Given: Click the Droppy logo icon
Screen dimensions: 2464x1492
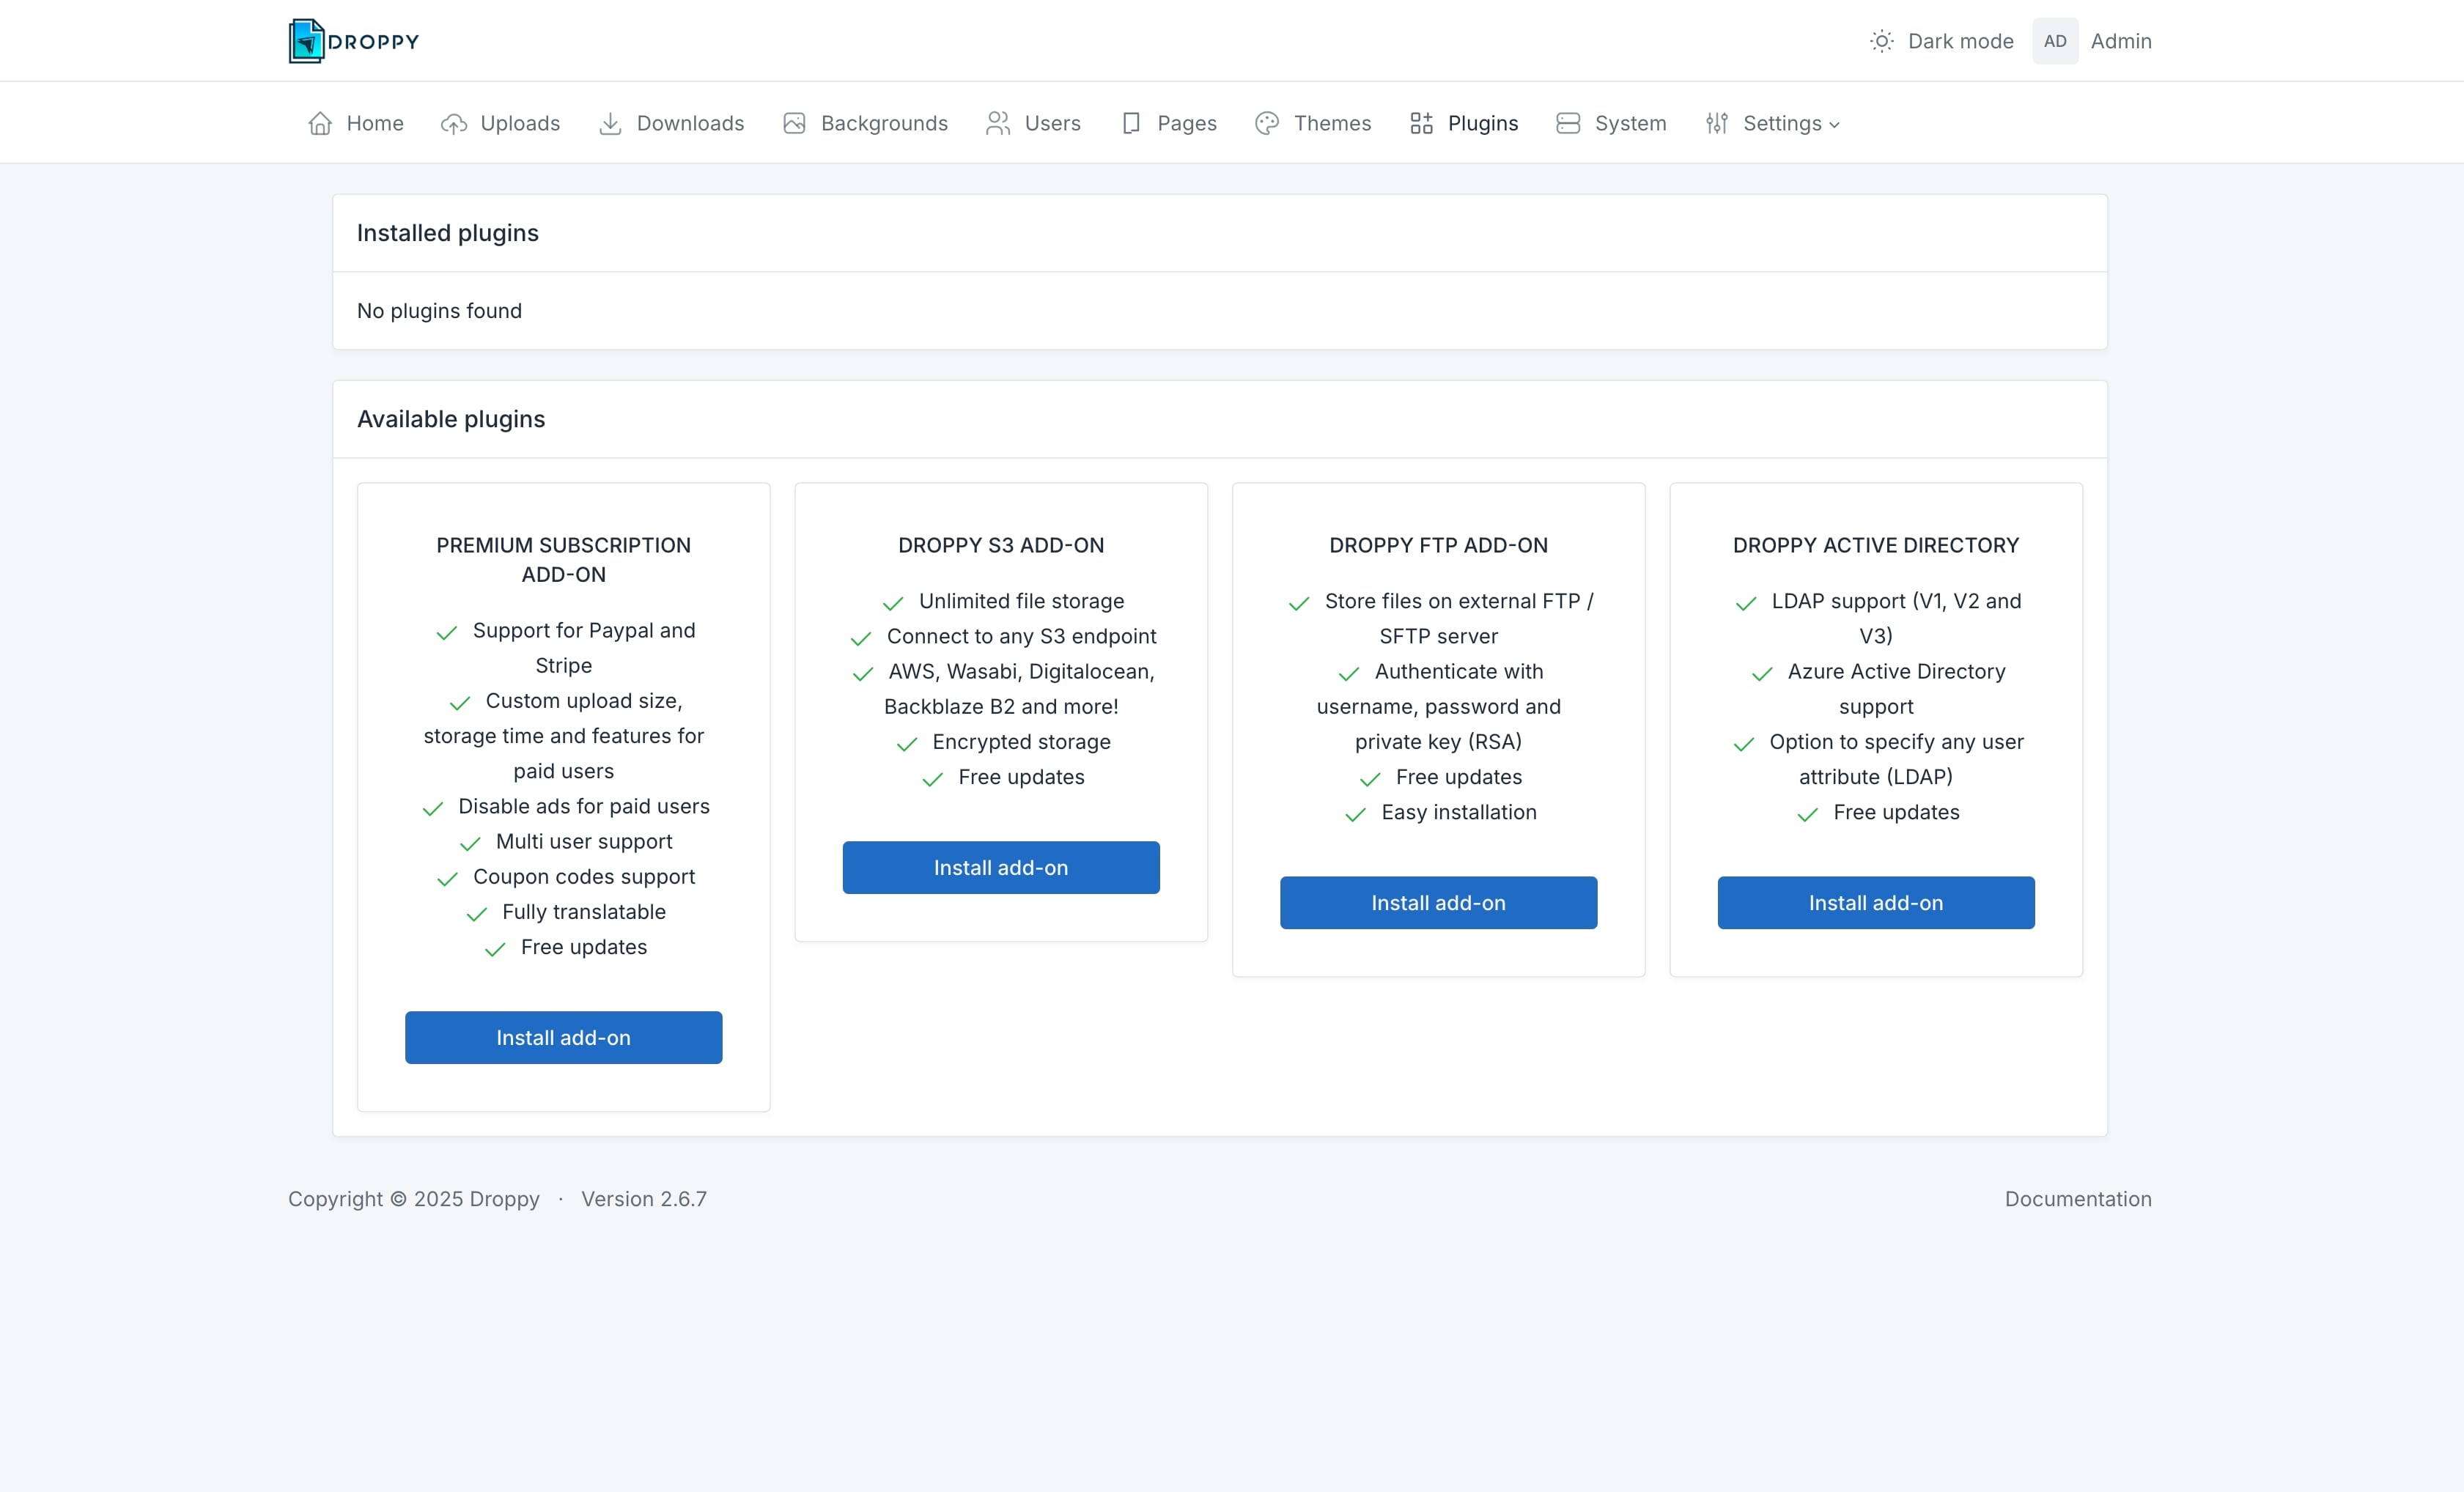Looking at the screenshot, I should (x=306, y=41).
